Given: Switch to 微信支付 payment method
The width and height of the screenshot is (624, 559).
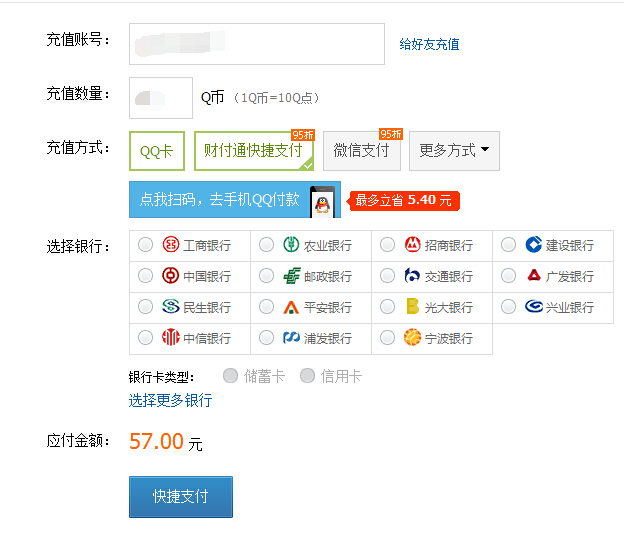Looking at the screenshot, I should [x=362, y=151].
